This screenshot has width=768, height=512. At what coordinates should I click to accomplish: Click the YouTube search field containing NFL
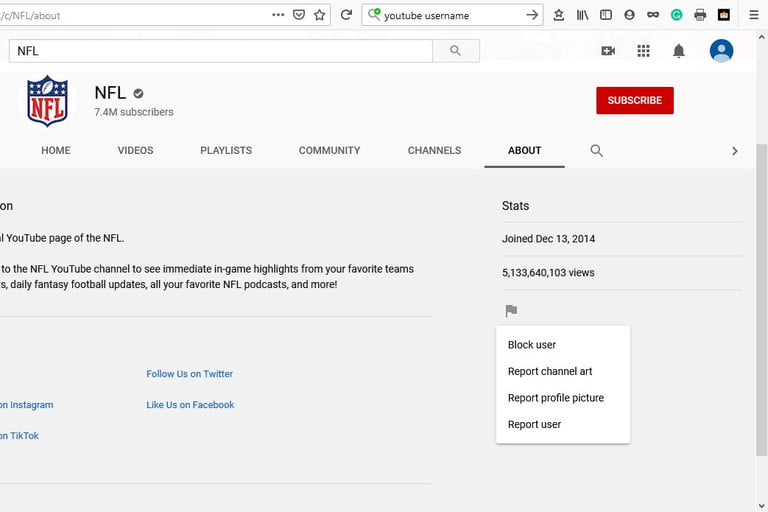point(220,51)
